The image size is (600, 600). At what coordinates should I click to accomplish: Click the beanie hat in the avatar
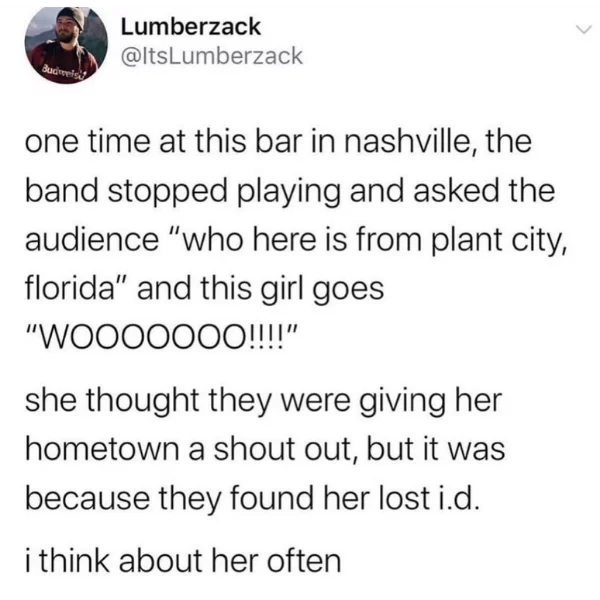72,17
